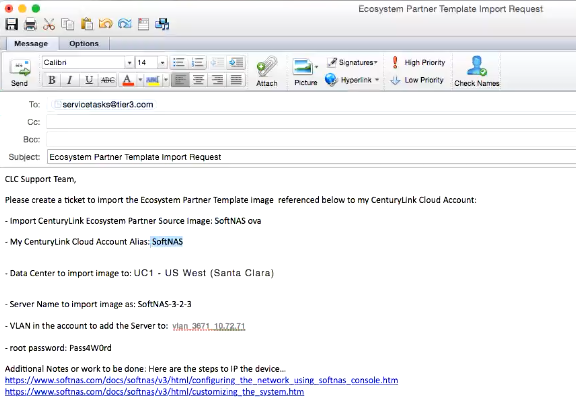Viewport: 576px width, 413px height.
Task: Click the Cc: label button
Action: (33, 122)
